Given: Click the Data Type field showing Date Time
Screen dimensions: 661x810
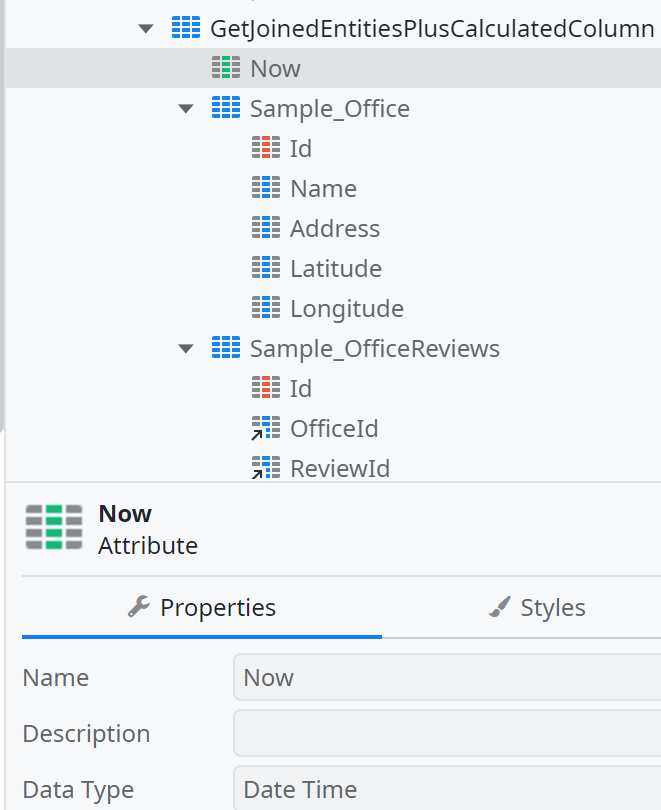Looking at the screenshot, I should (x=447, y=788).
